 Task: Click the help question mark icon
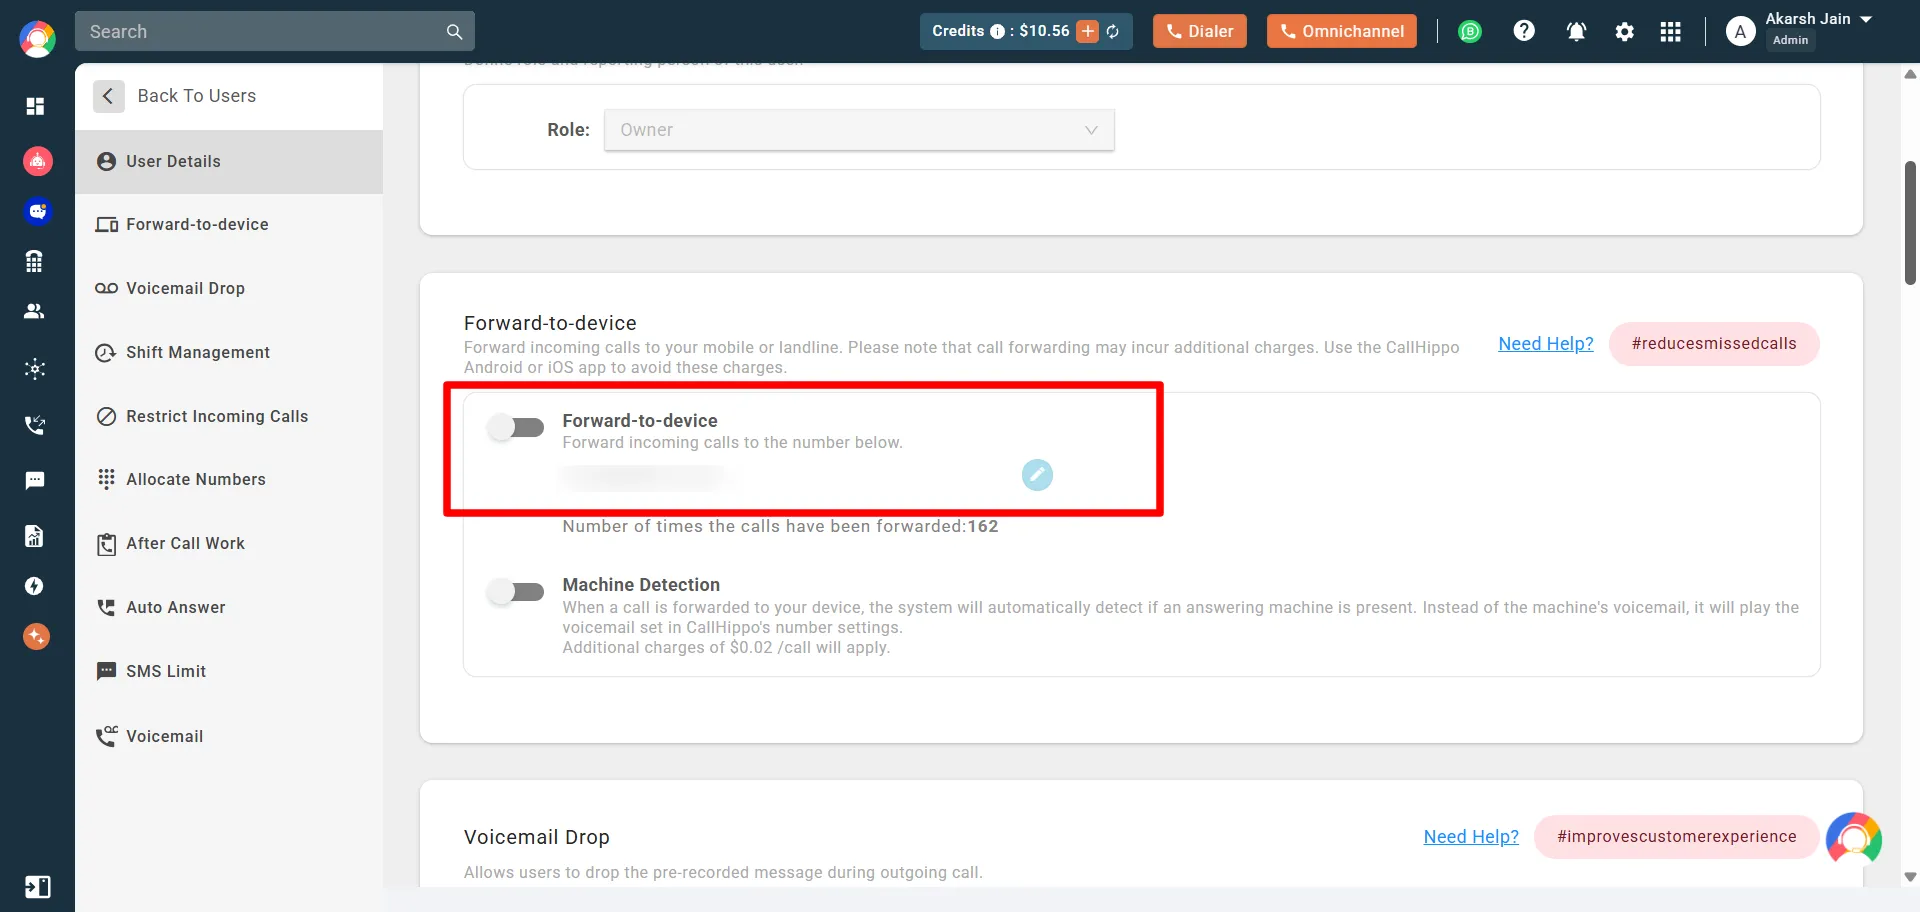[x=1523, y=31]
